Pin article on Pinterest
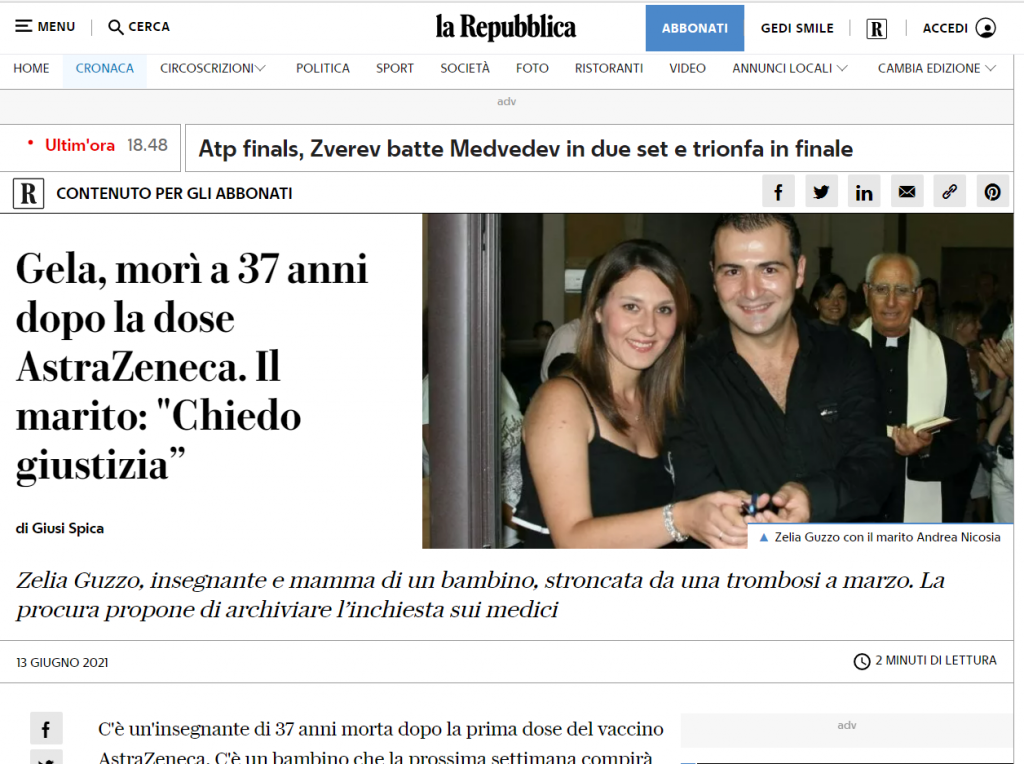The width and height of the screenshot is (1024, 764). pos(993,191)
